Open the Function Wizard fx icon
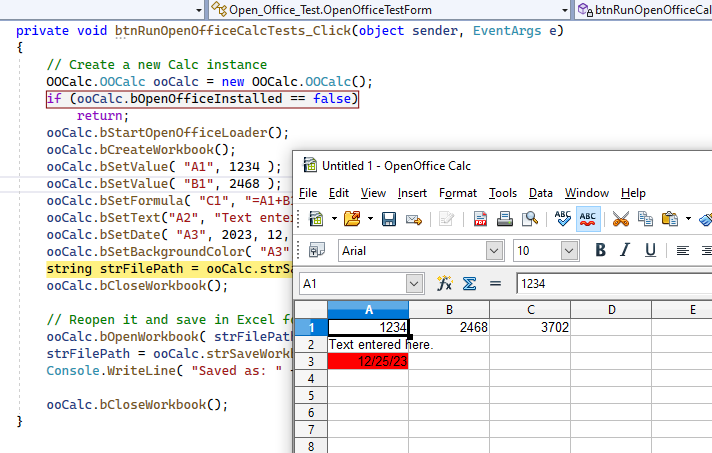The width and height of the screenshot is (712, 453). [x=444, y=284]
